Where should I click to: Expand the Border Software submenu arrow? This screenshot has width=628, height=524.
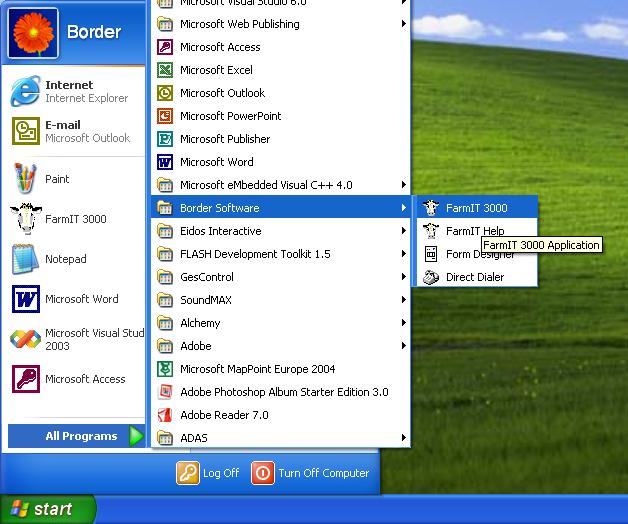[404, 208]
